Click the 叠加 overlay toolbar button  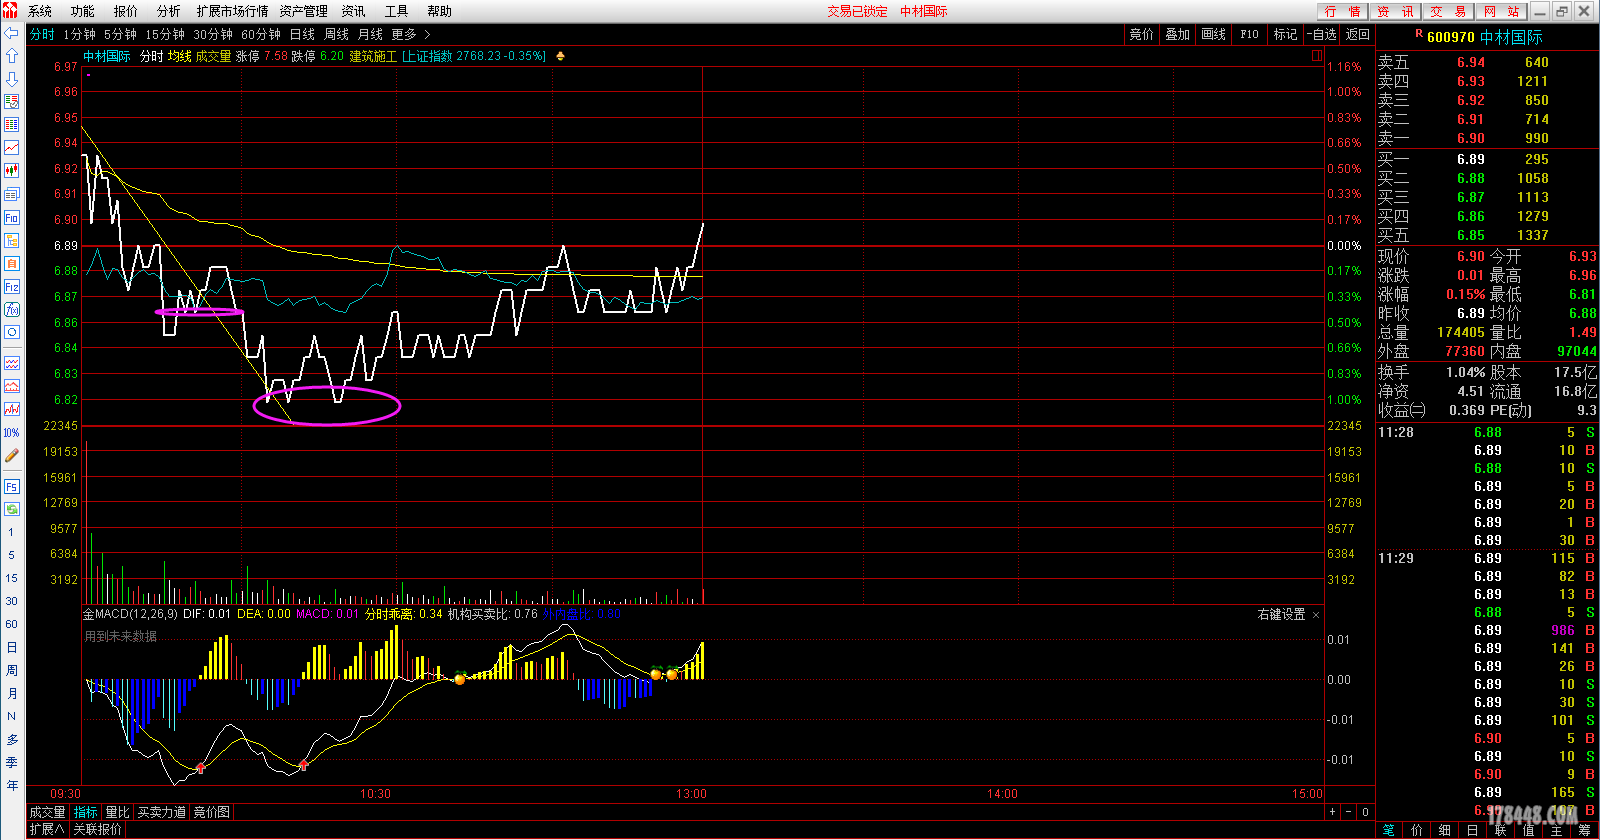tap(1178, 34)
